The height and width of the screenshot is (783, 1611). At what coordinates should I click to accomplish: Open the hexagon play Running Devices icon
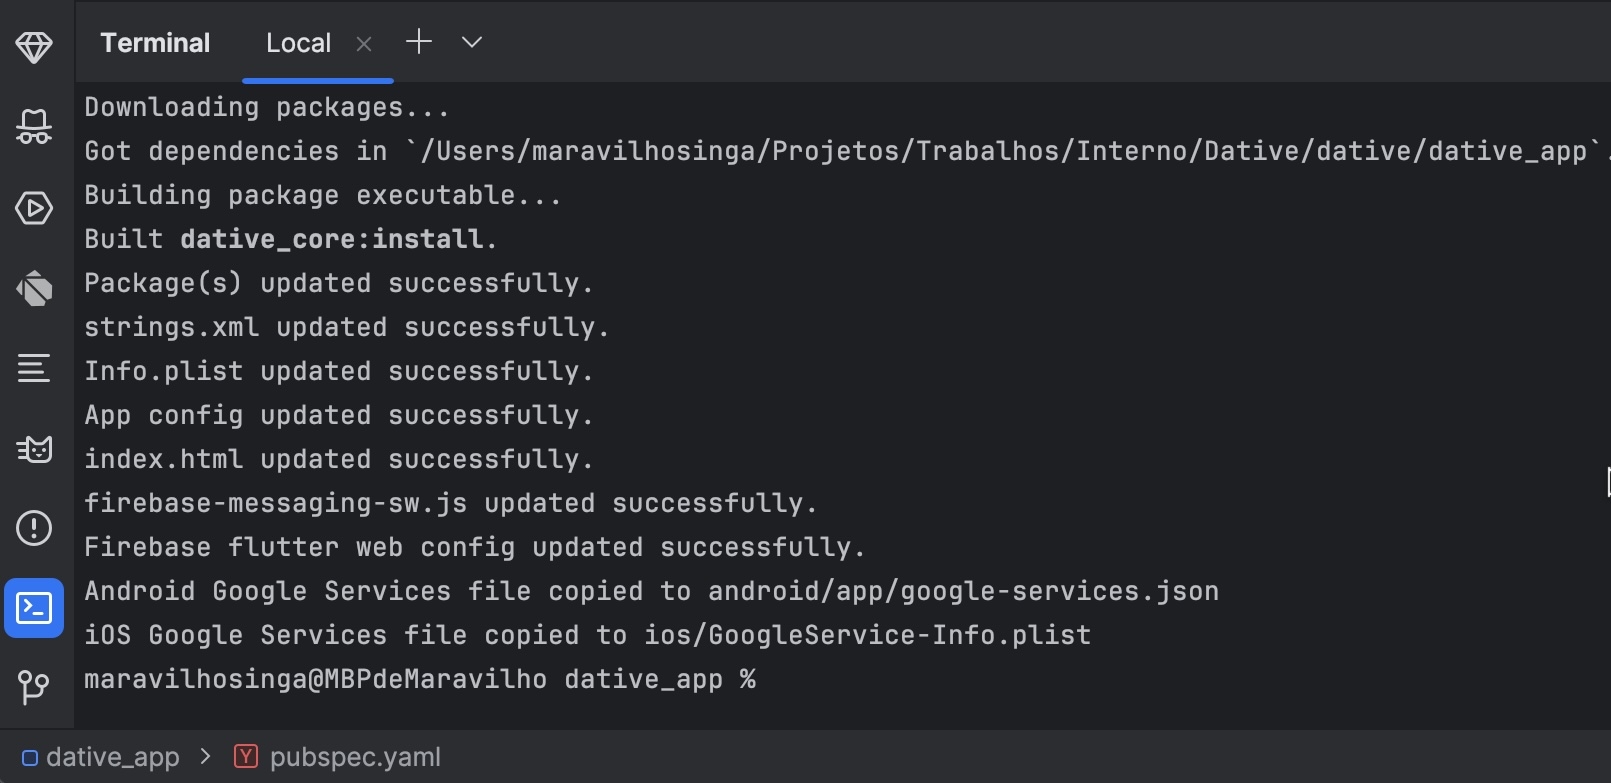click(34, 208)
